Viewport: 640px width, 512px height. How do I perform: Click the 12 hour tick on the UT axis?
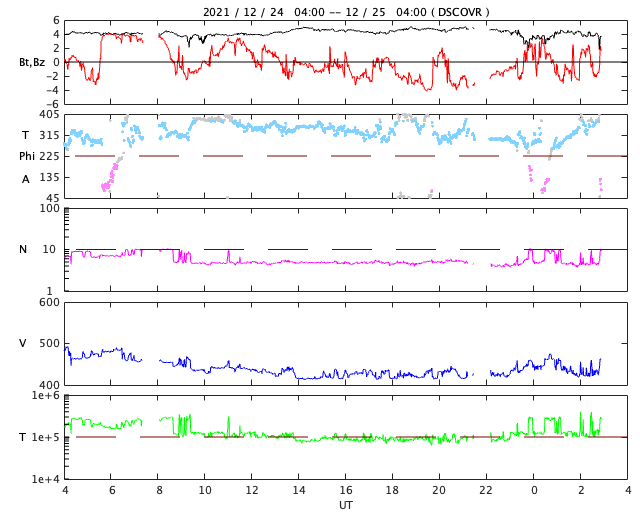tap(252, 490)
